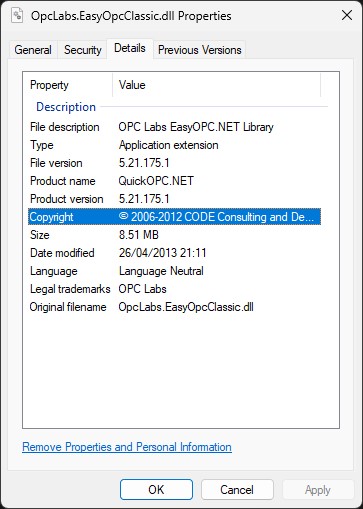The image size is (363, 509).
Task: Click the OK button
Action: (156, 490)
